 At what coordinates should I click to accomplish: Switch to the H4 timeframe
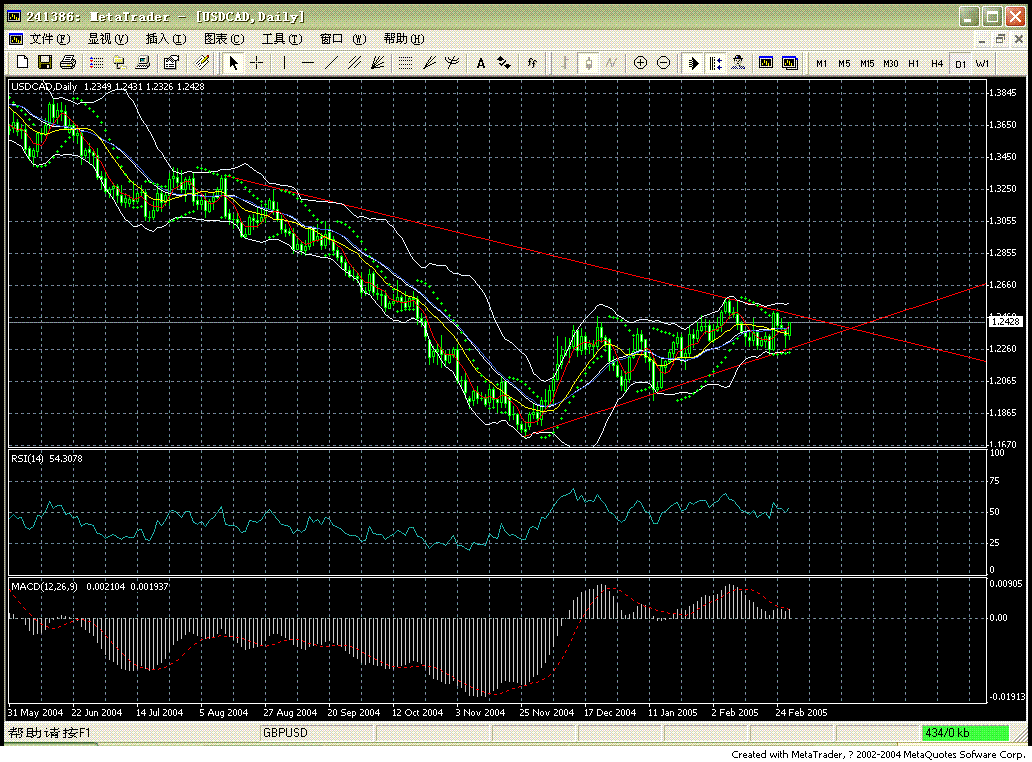[937, 62]
